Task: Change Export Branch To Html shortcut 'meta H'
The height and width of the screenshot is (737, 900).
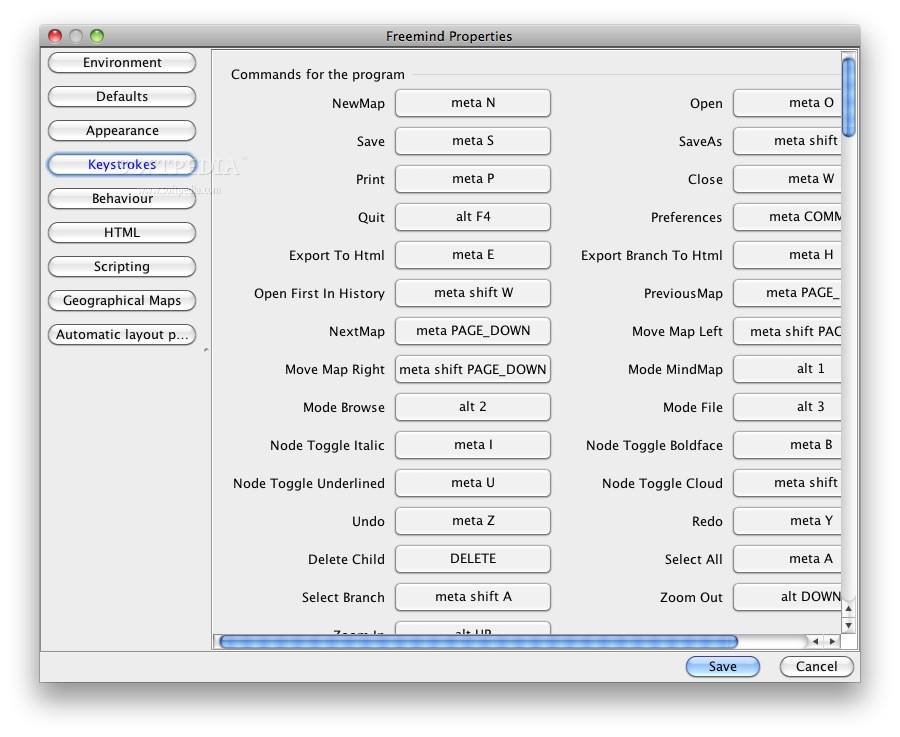Action: (788, 254)
